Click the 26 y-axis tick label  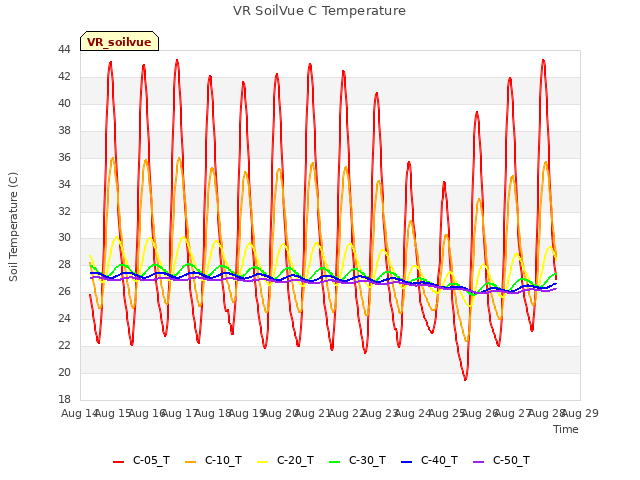click(64, 291)
